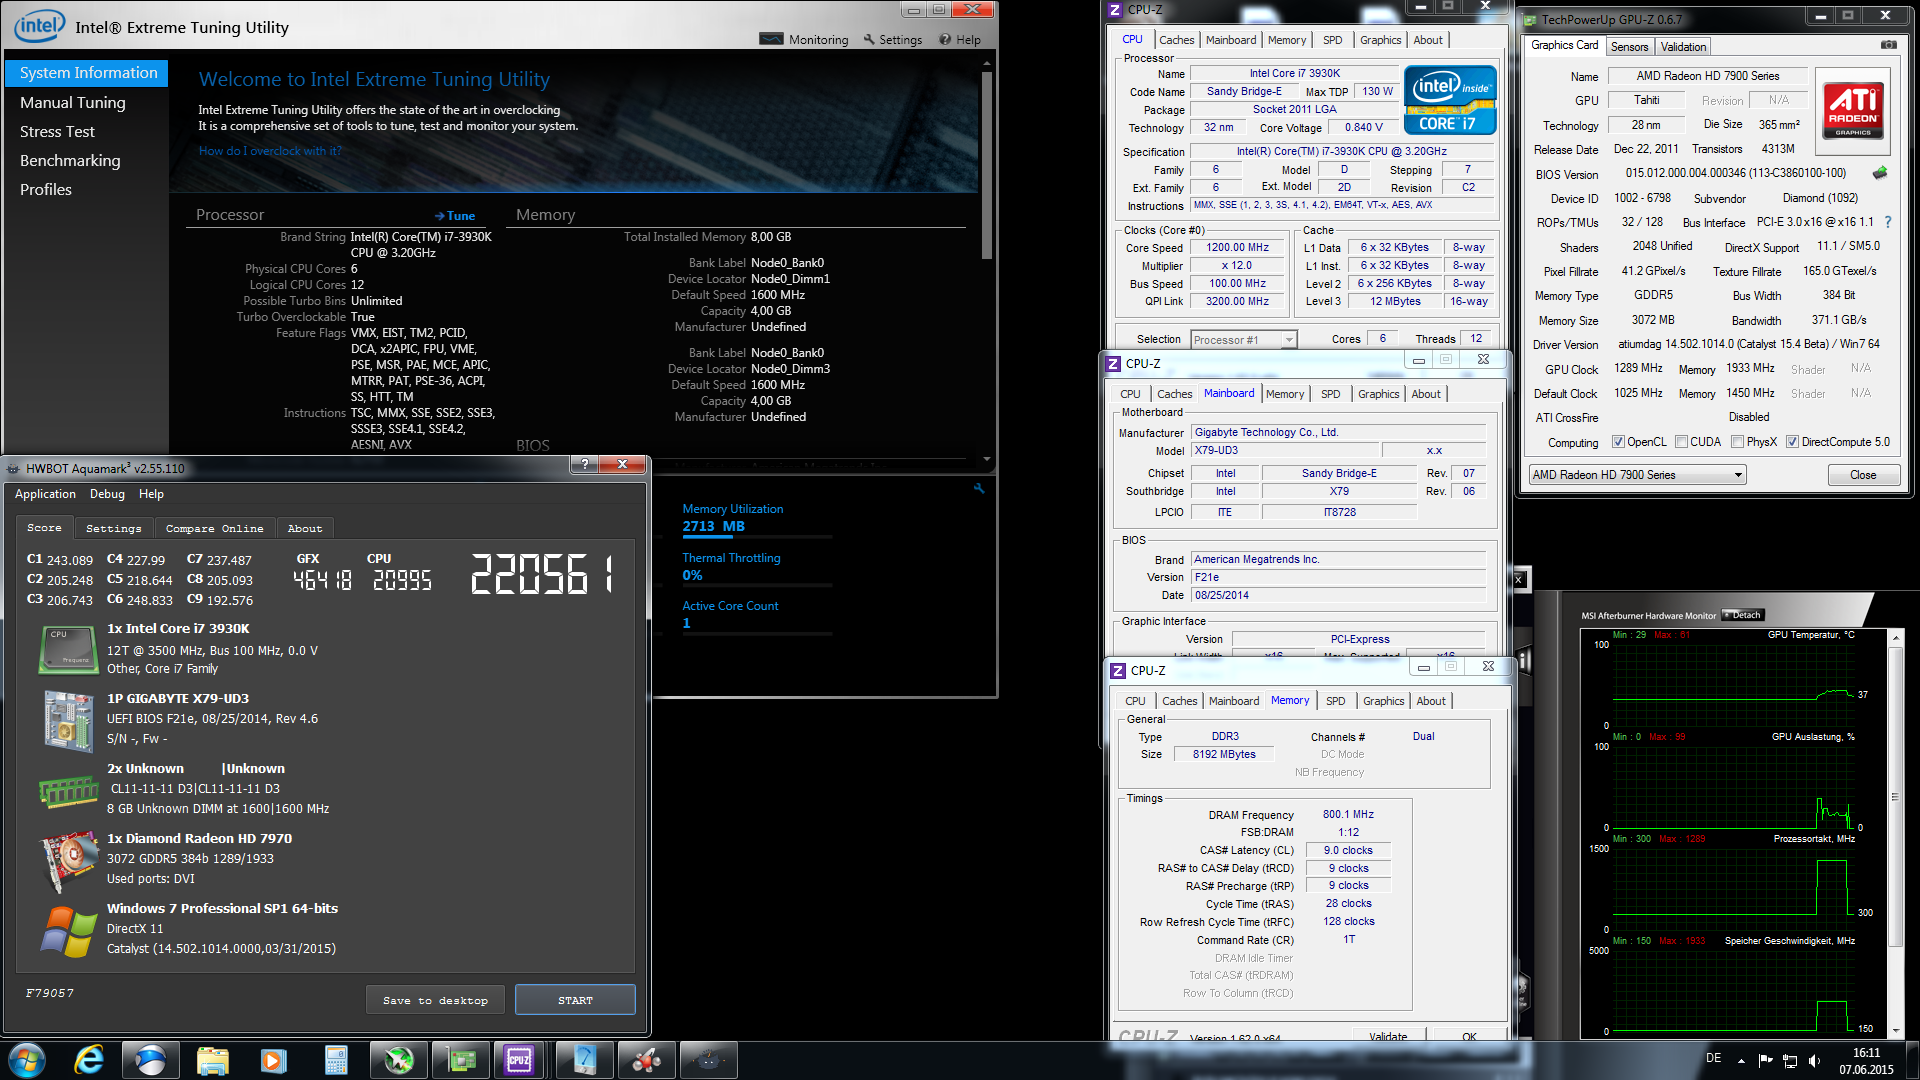Click the Thermal Throttling 0% value
The height and width of the screenshot is (1080, 1920).
[692, 575]
